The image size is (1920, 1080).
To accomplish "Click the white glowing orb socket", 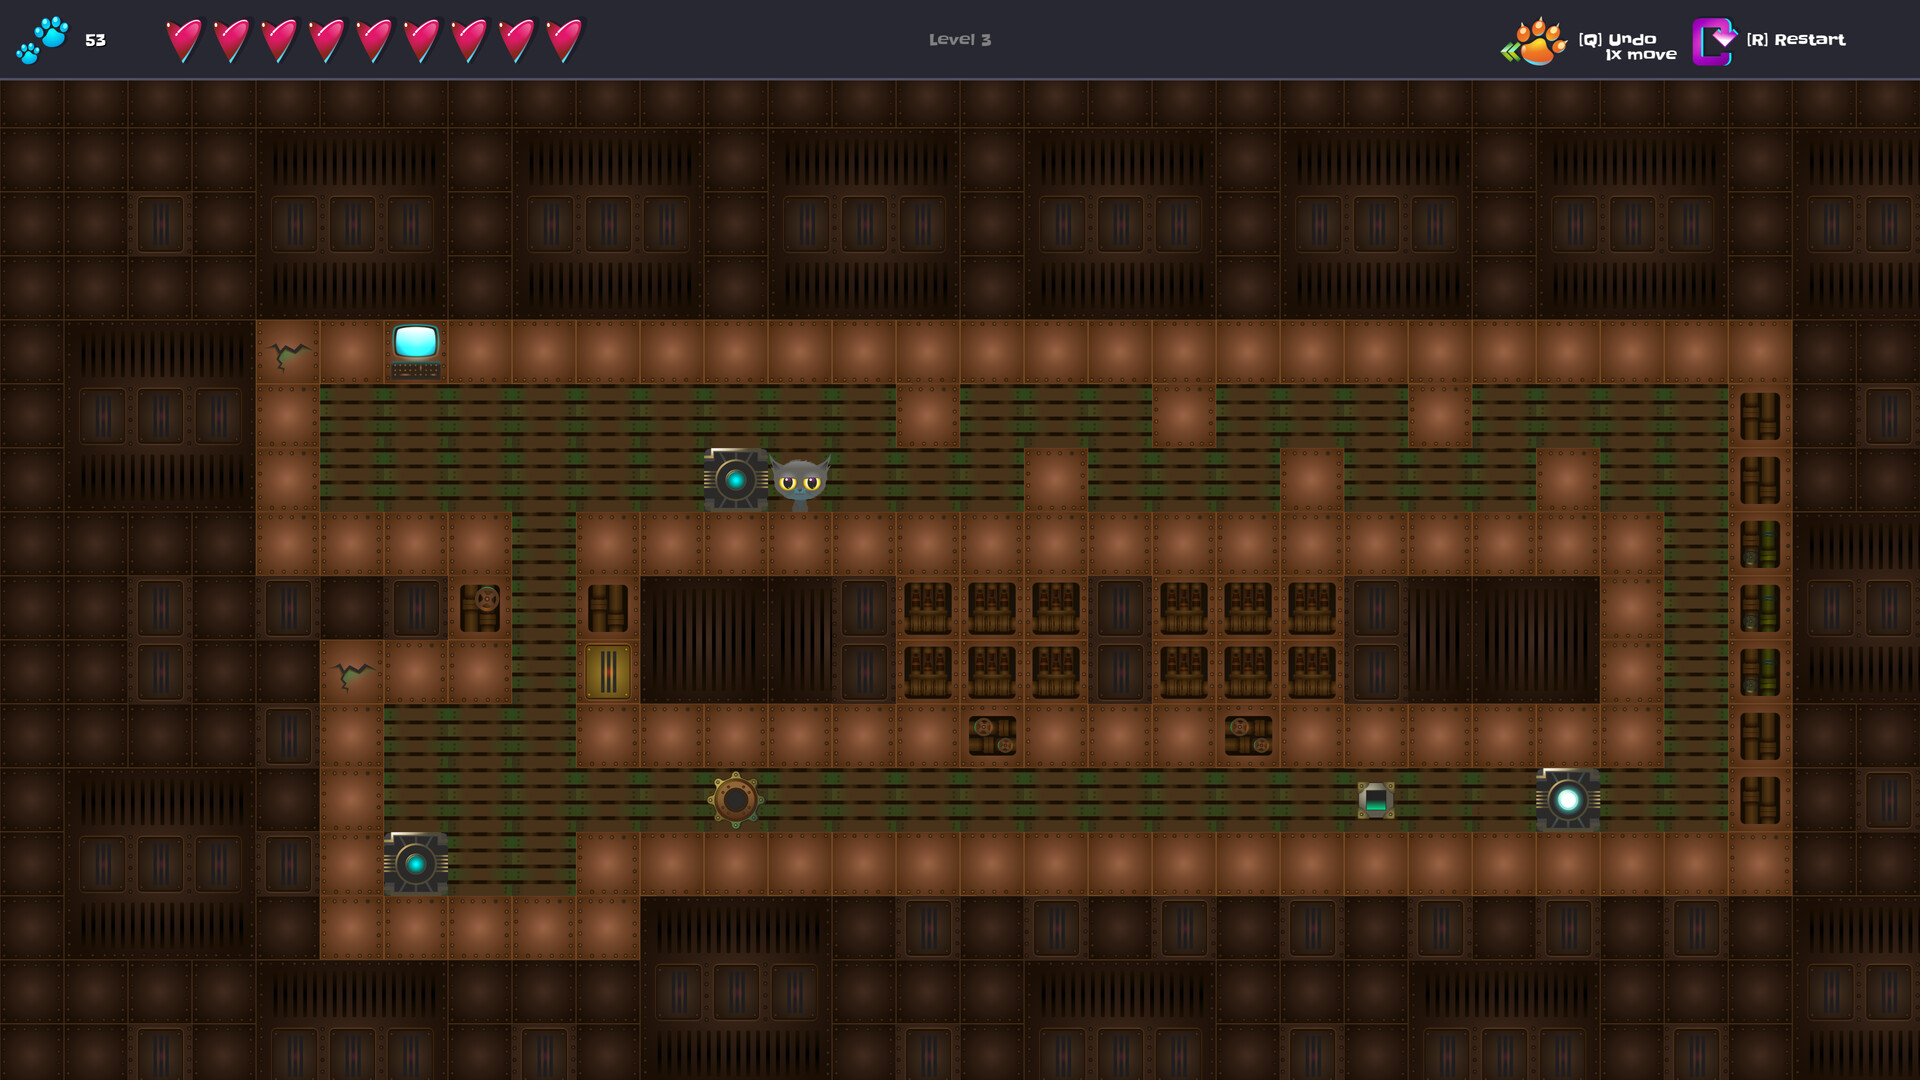I will pyautogui.click(x=1567, y=799).
